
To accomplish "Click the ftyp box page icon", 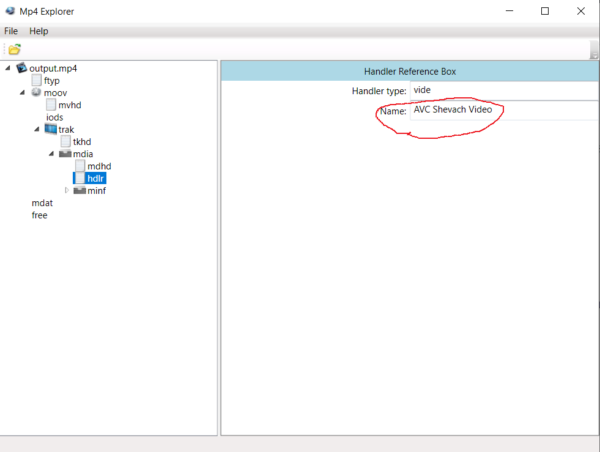I will tap(36, 80).
